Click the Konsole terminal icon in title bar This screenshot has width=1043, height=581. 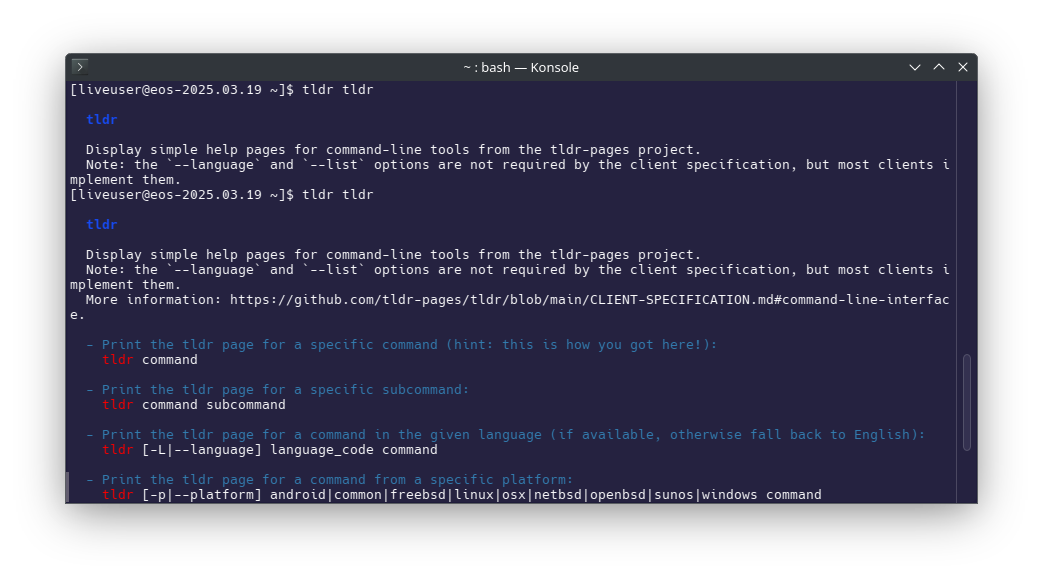click(80, 67)
